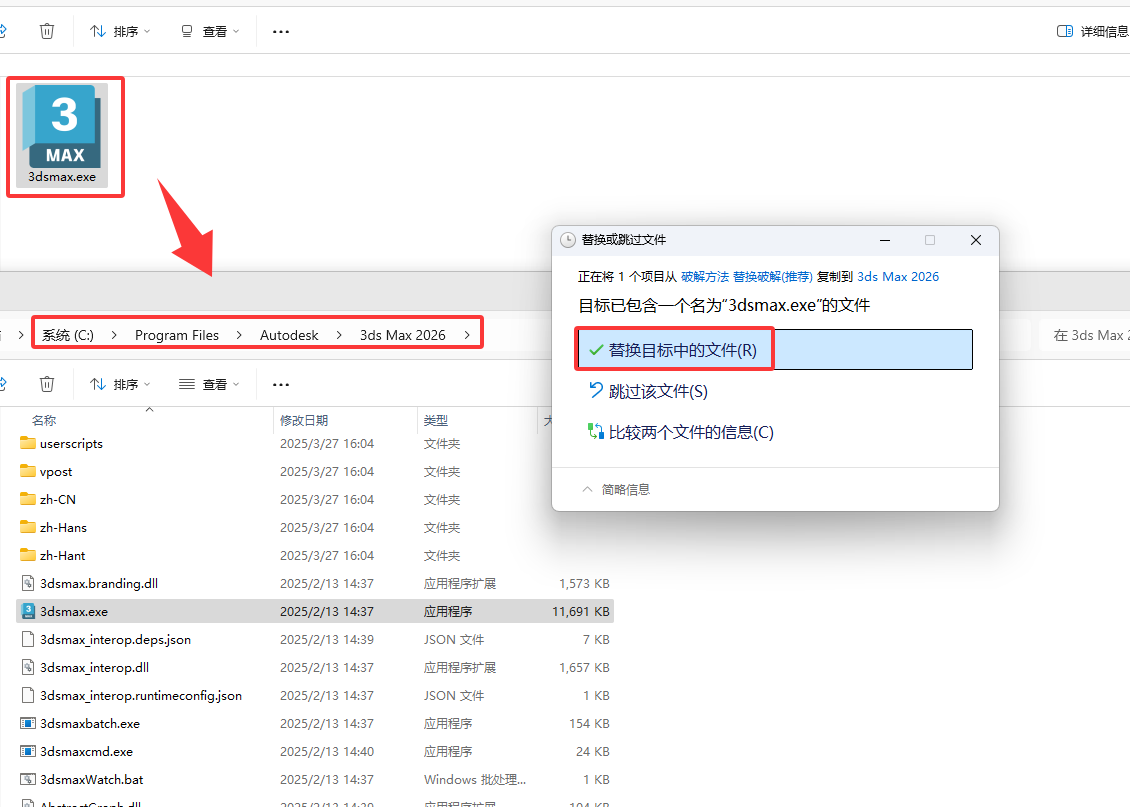Click the 在 3ds Max search box

point(1085,335)
